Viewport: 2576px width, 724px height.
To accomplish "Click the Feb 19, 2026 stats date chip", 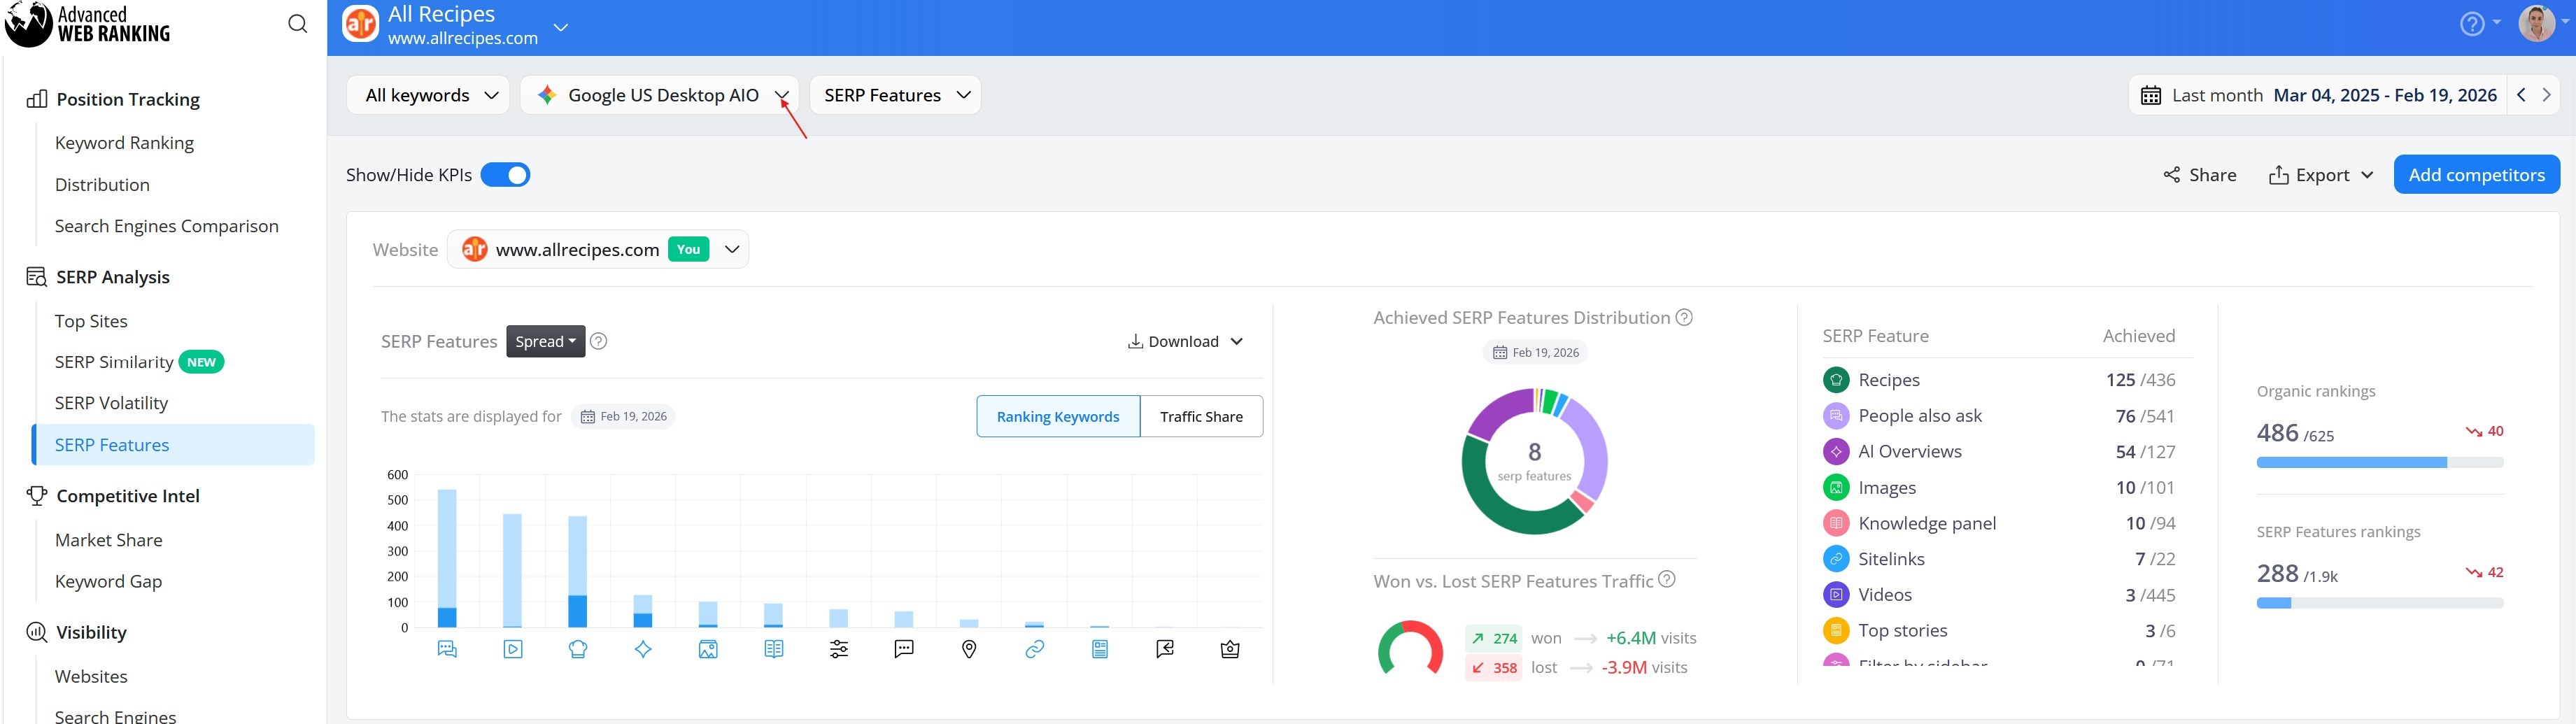I will click(624, 417).
